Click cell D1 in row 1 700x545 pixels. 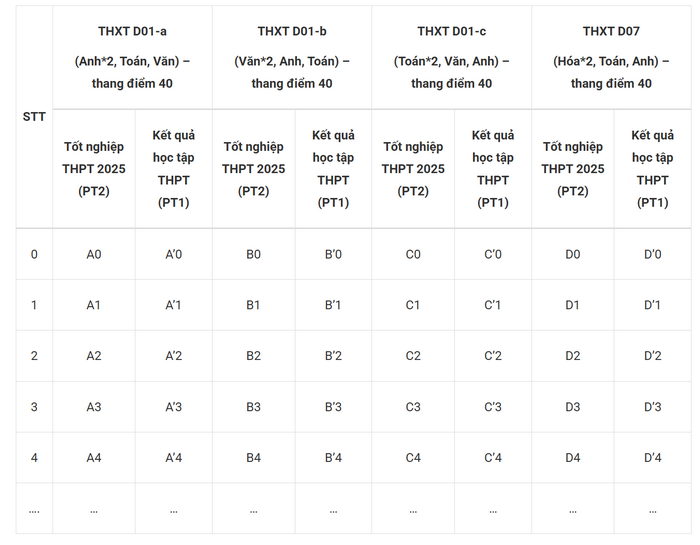tap(573, 305)
